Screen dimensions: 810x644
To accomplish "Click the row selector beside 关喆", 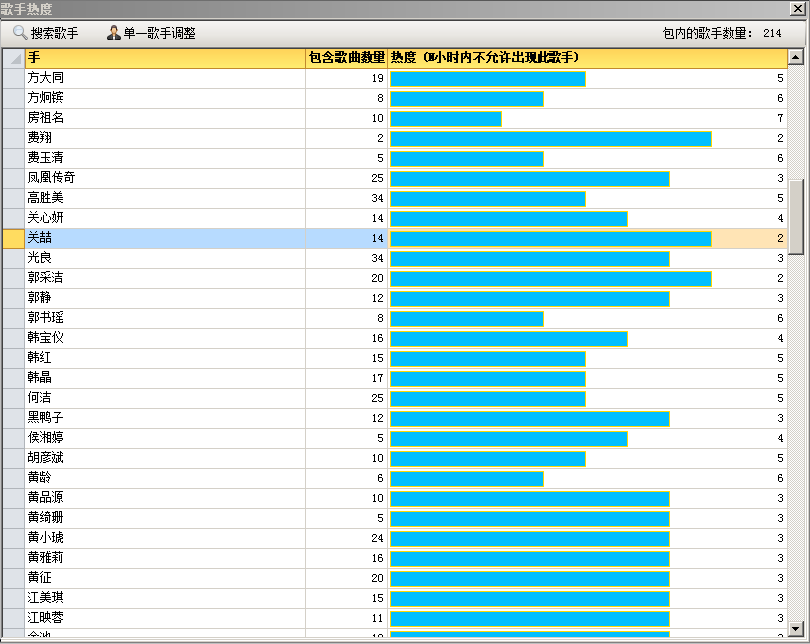I will click(14, 238).
